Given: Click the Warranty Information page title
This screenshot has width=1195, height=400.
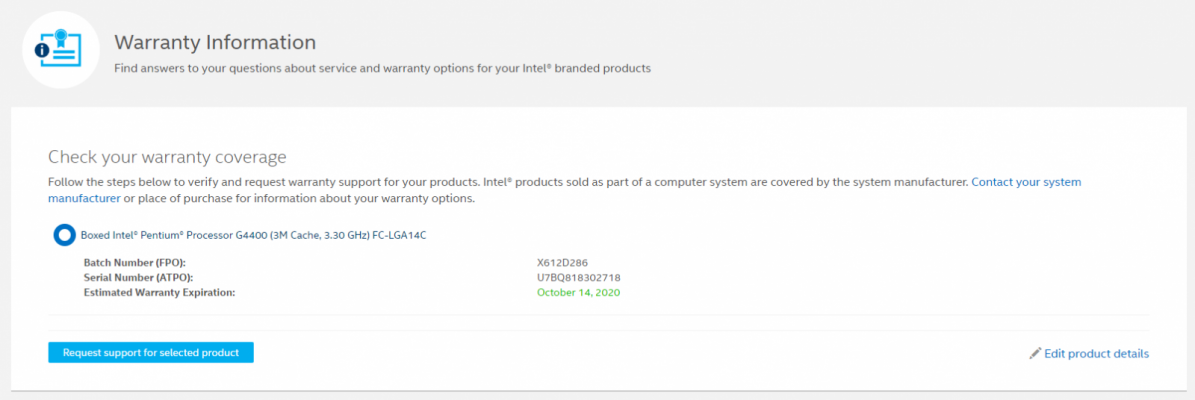Looking at the screenshot, I should [215, 41].
